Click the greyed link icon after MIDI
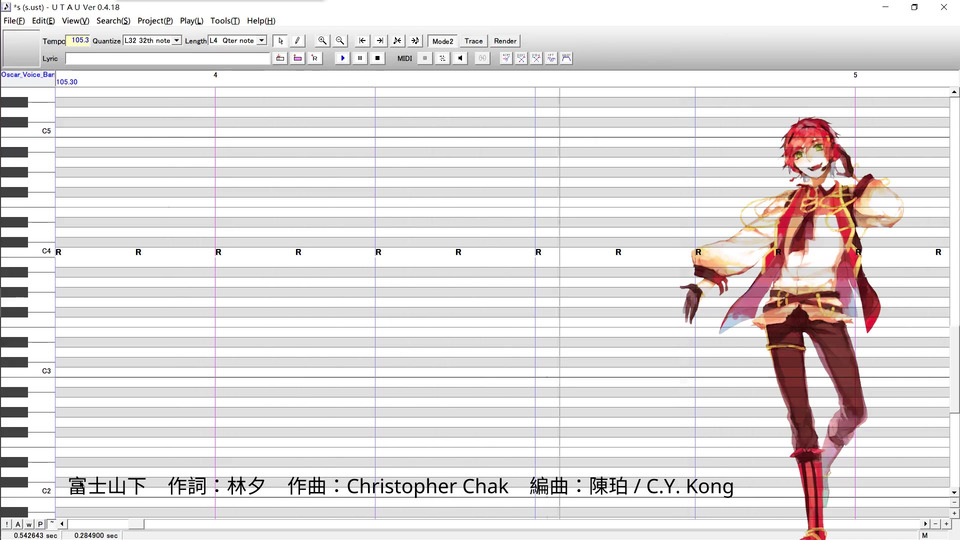The height and width of the screenshot is (540, 960). [x=482, y=58]
